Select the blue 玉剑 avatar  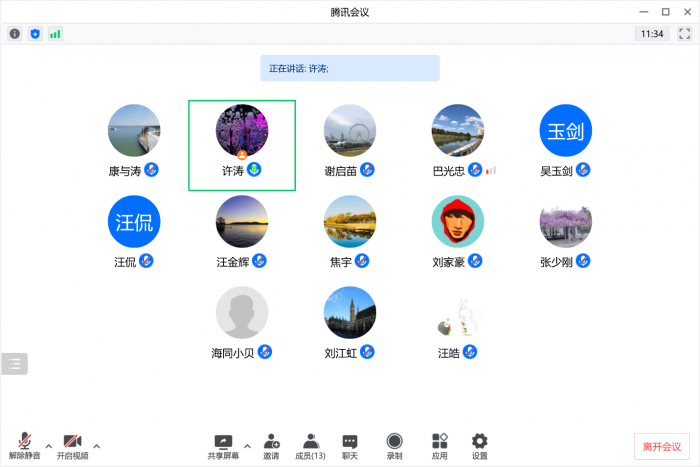[566, 130]
